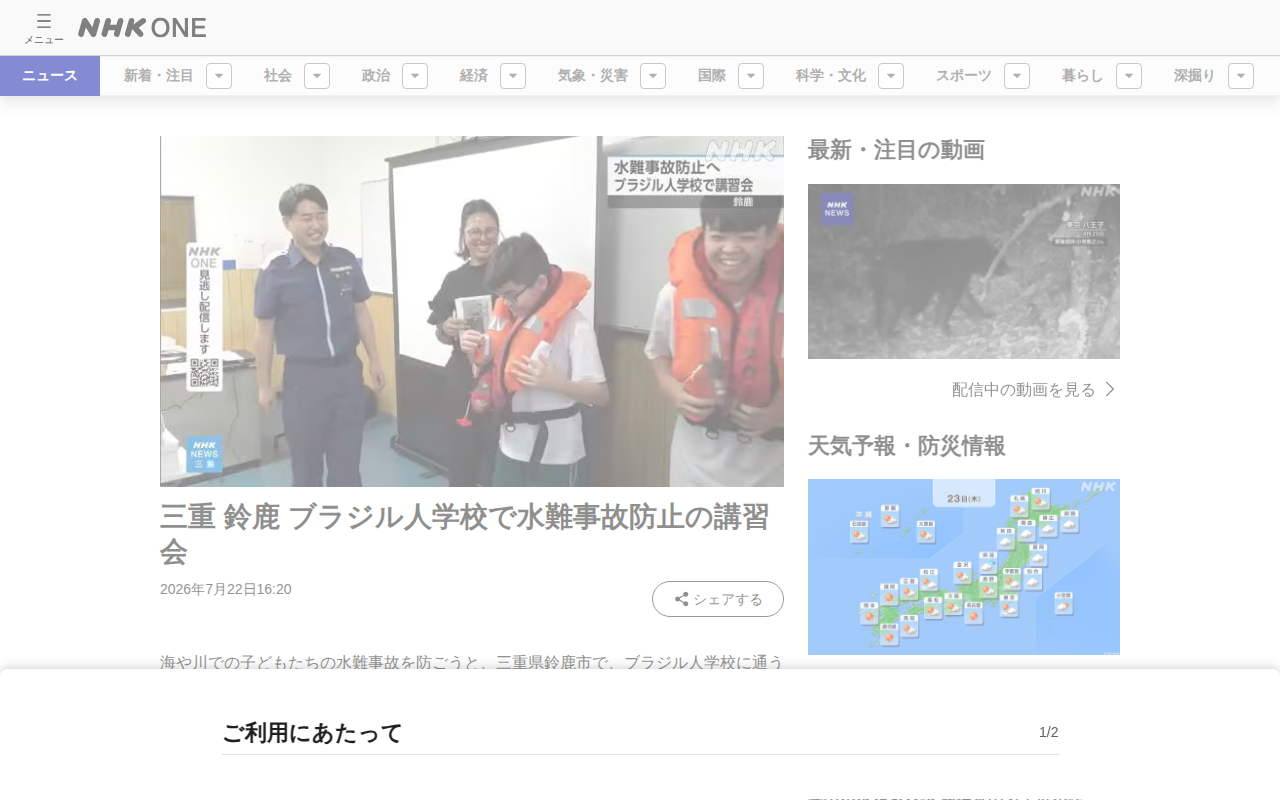Screen dimensions: 1280x800
Task: Expand the 気象・災害 dropdown arrow
Action: (x=653, y=76)
